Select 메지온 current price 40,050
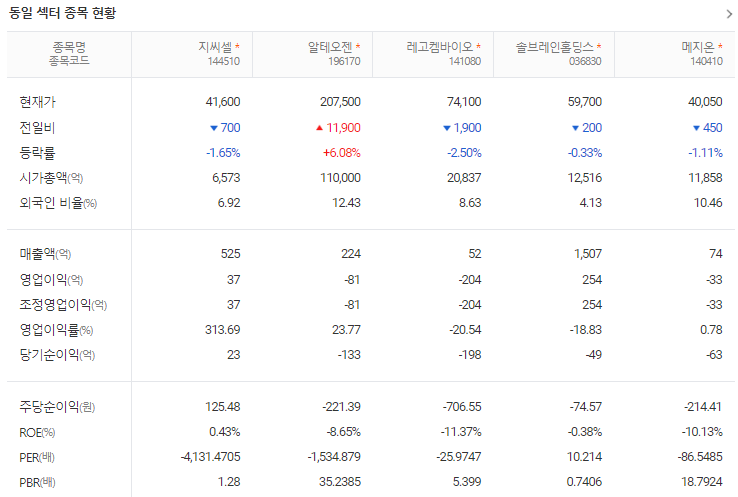 [705, 102]
